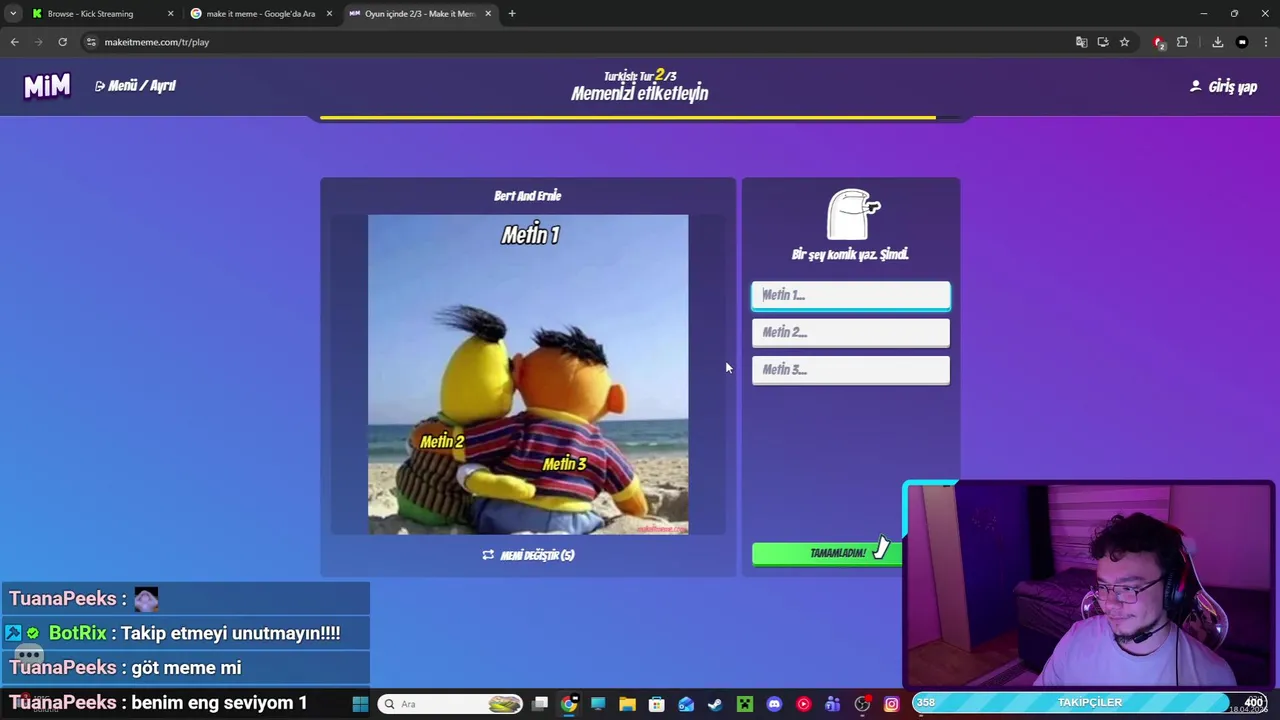This screenshot has height=720, width=1280.
Task: Focus the Metin 2 input field
Action: tap(851, 332)
